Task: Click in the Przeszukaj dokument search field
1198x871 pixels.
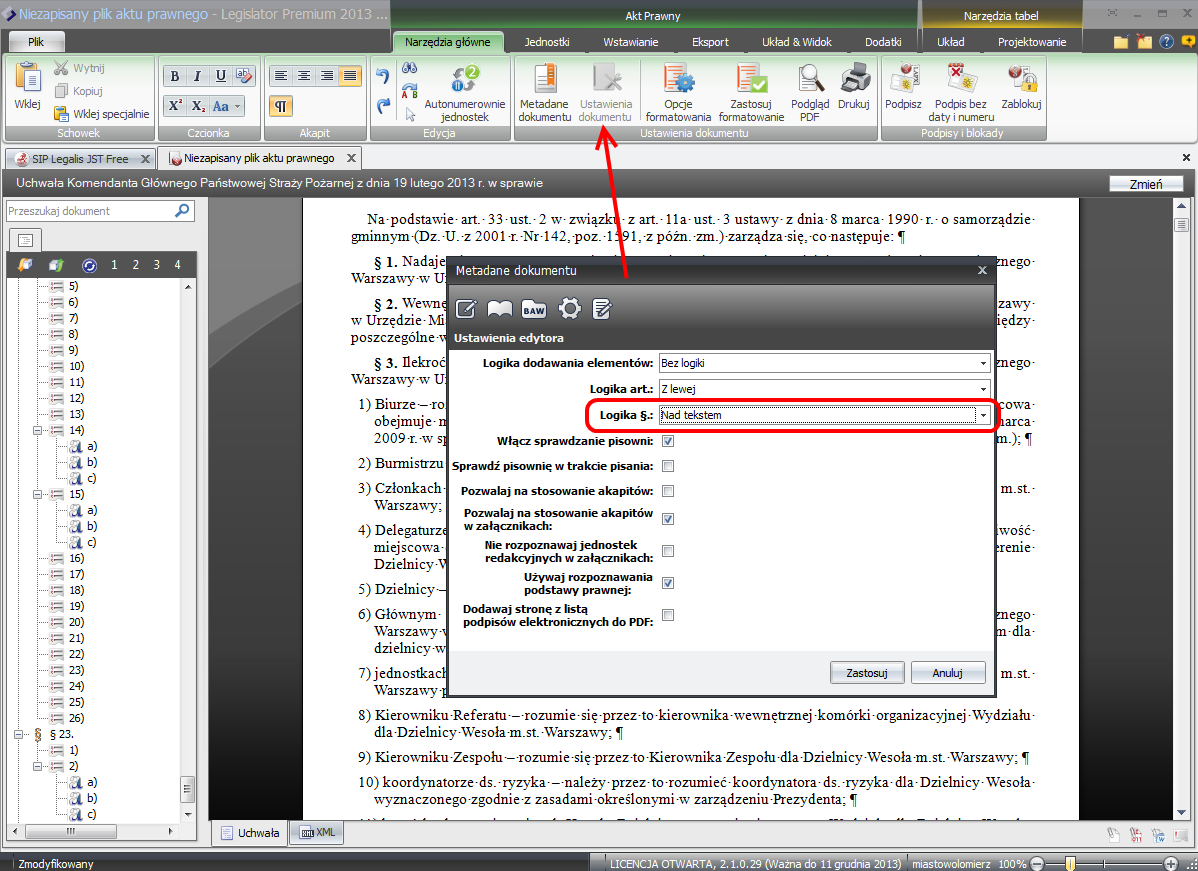Action: tap(90, 211)
